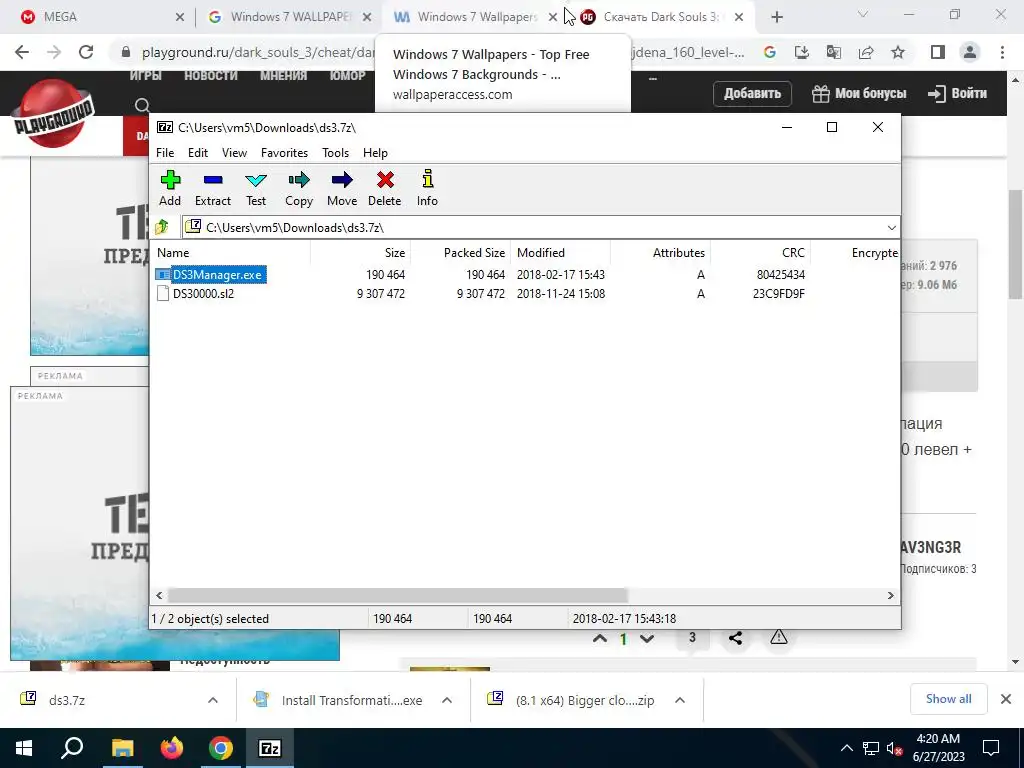Extract the selected archive file
The width and height of the screenshot is (1024, 768).
213,189
